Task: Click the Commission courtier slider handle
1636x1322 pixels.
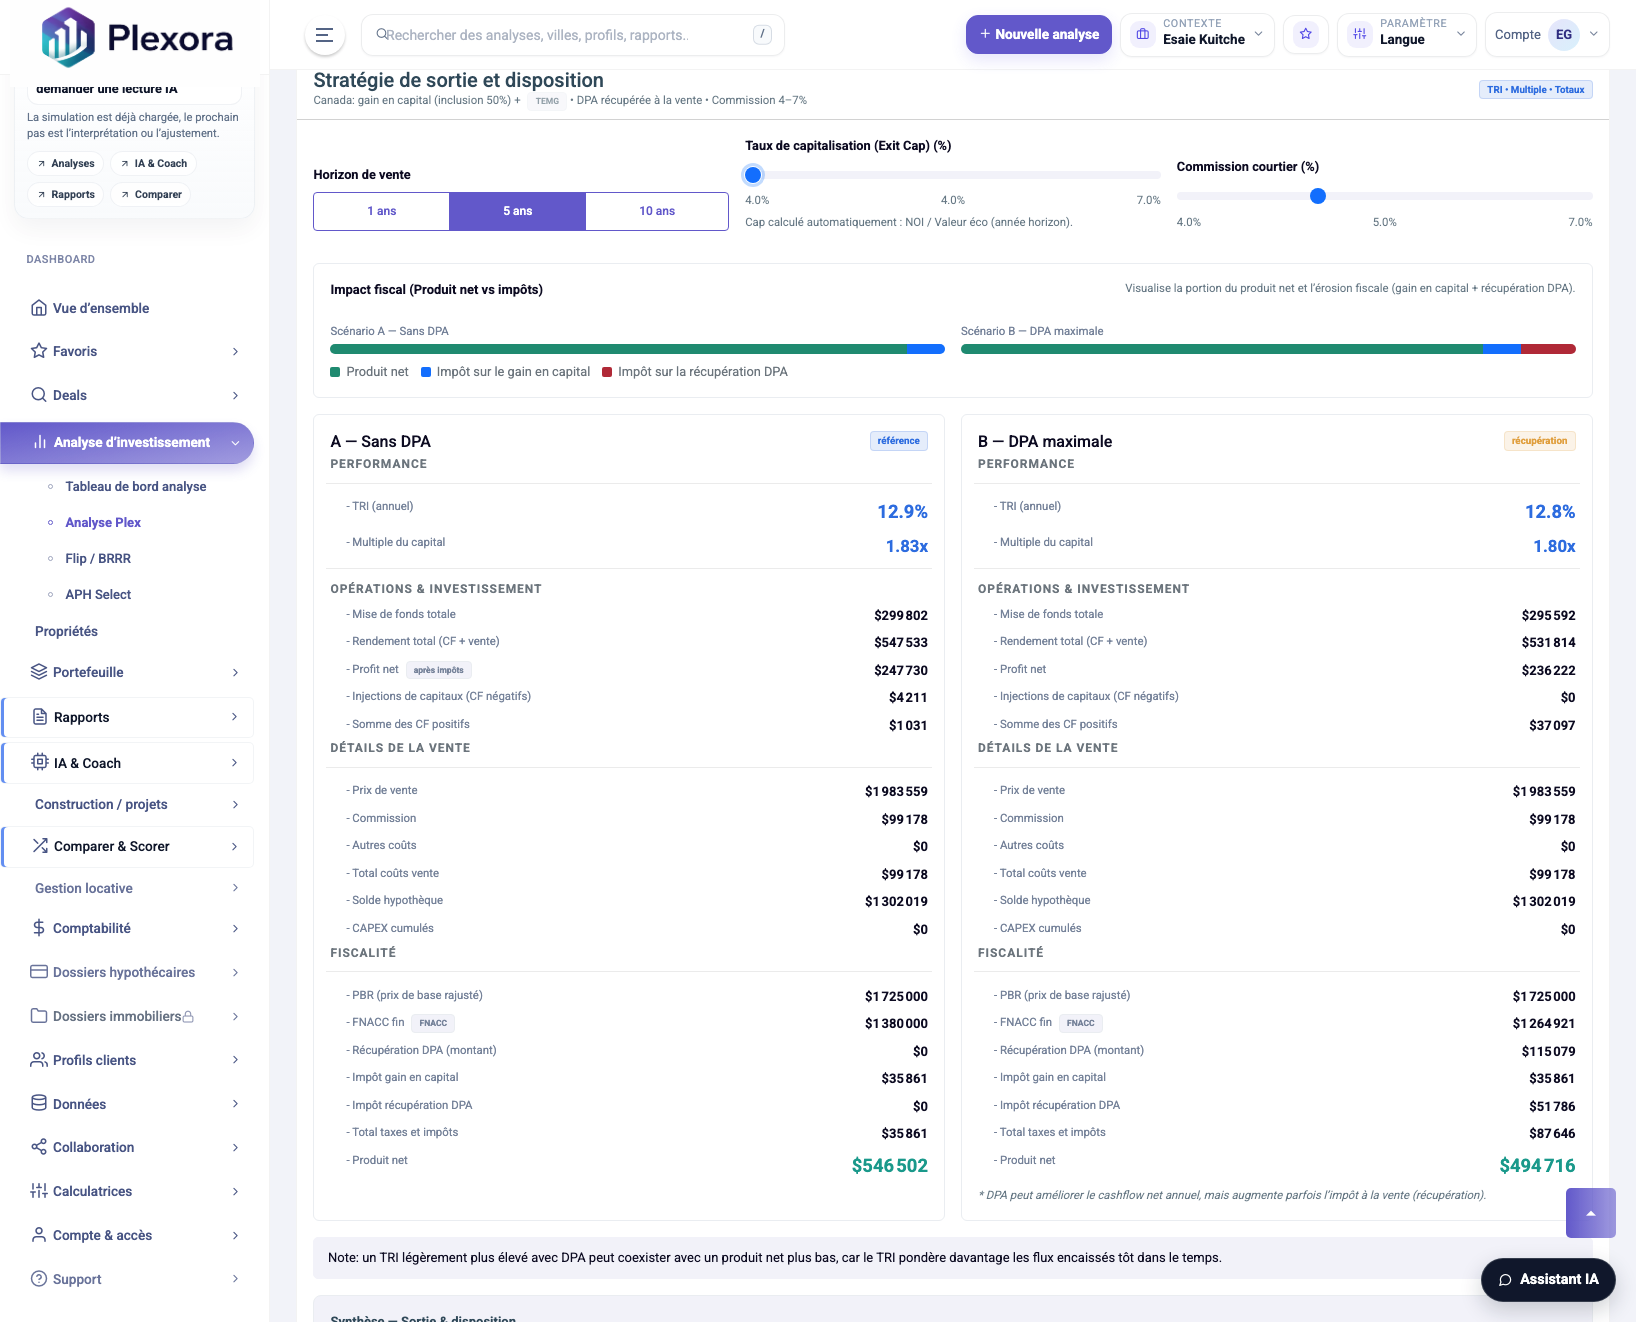Action: (1318, 196)
